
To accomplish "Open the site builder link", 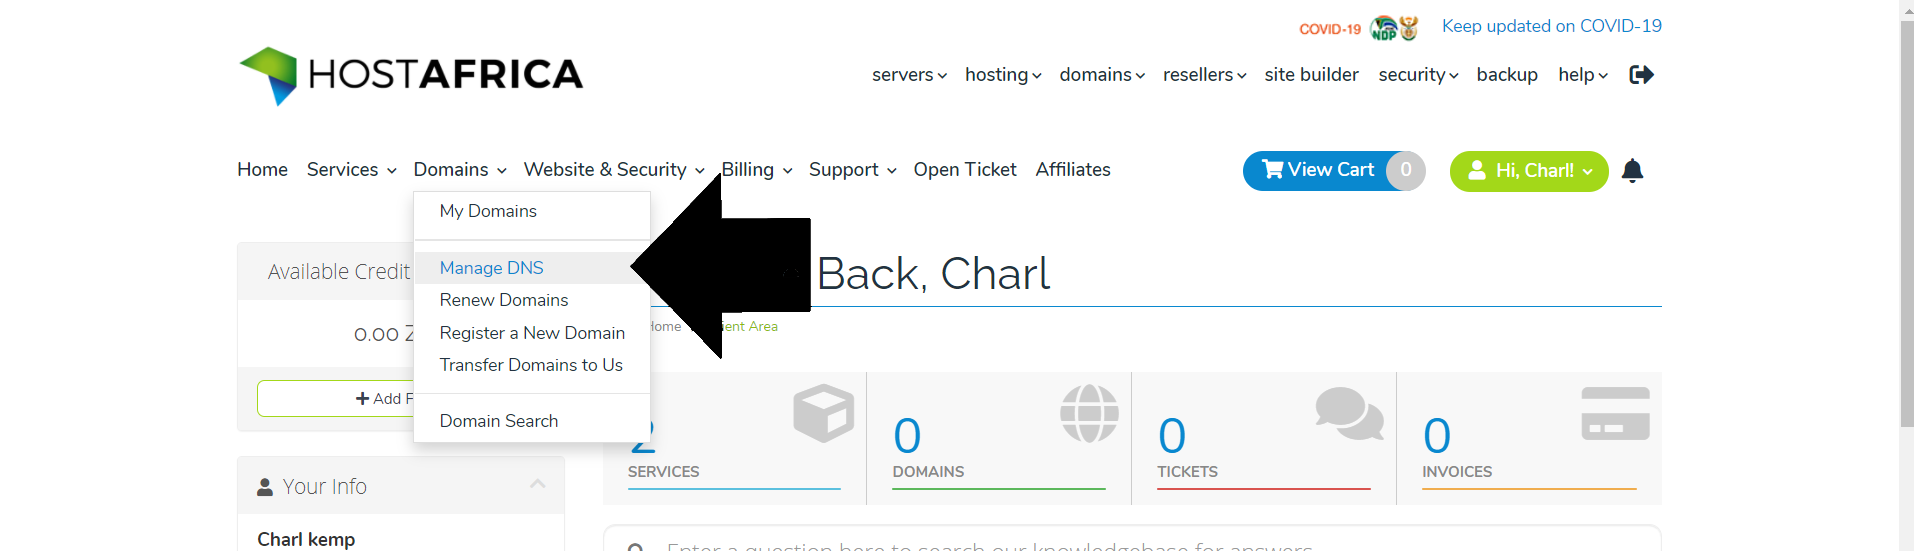I will 1311,75.
